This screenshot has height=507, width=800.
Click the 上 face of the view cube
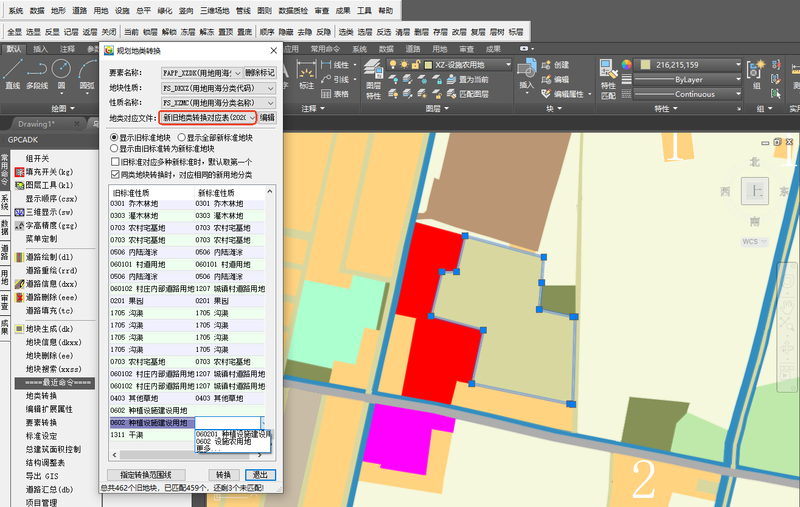754,191
